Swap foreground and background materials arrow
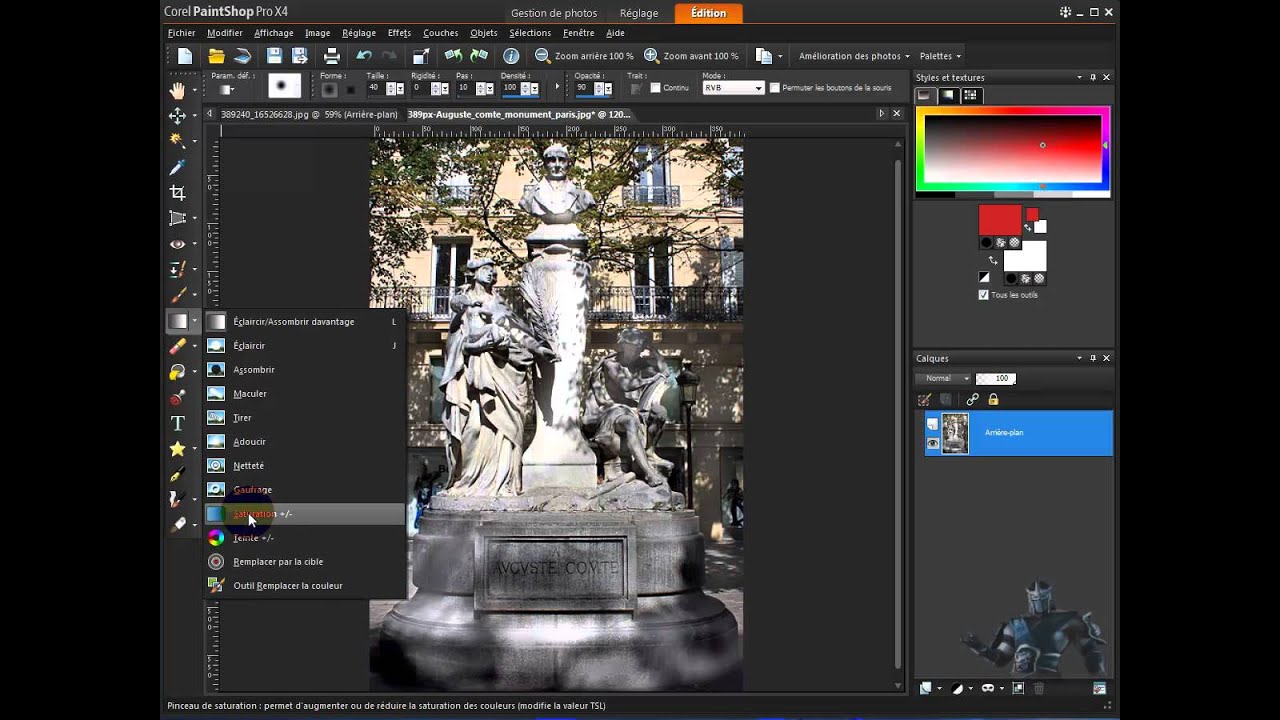The height and width of the screenshot is (720, 1280). (993, 261)
